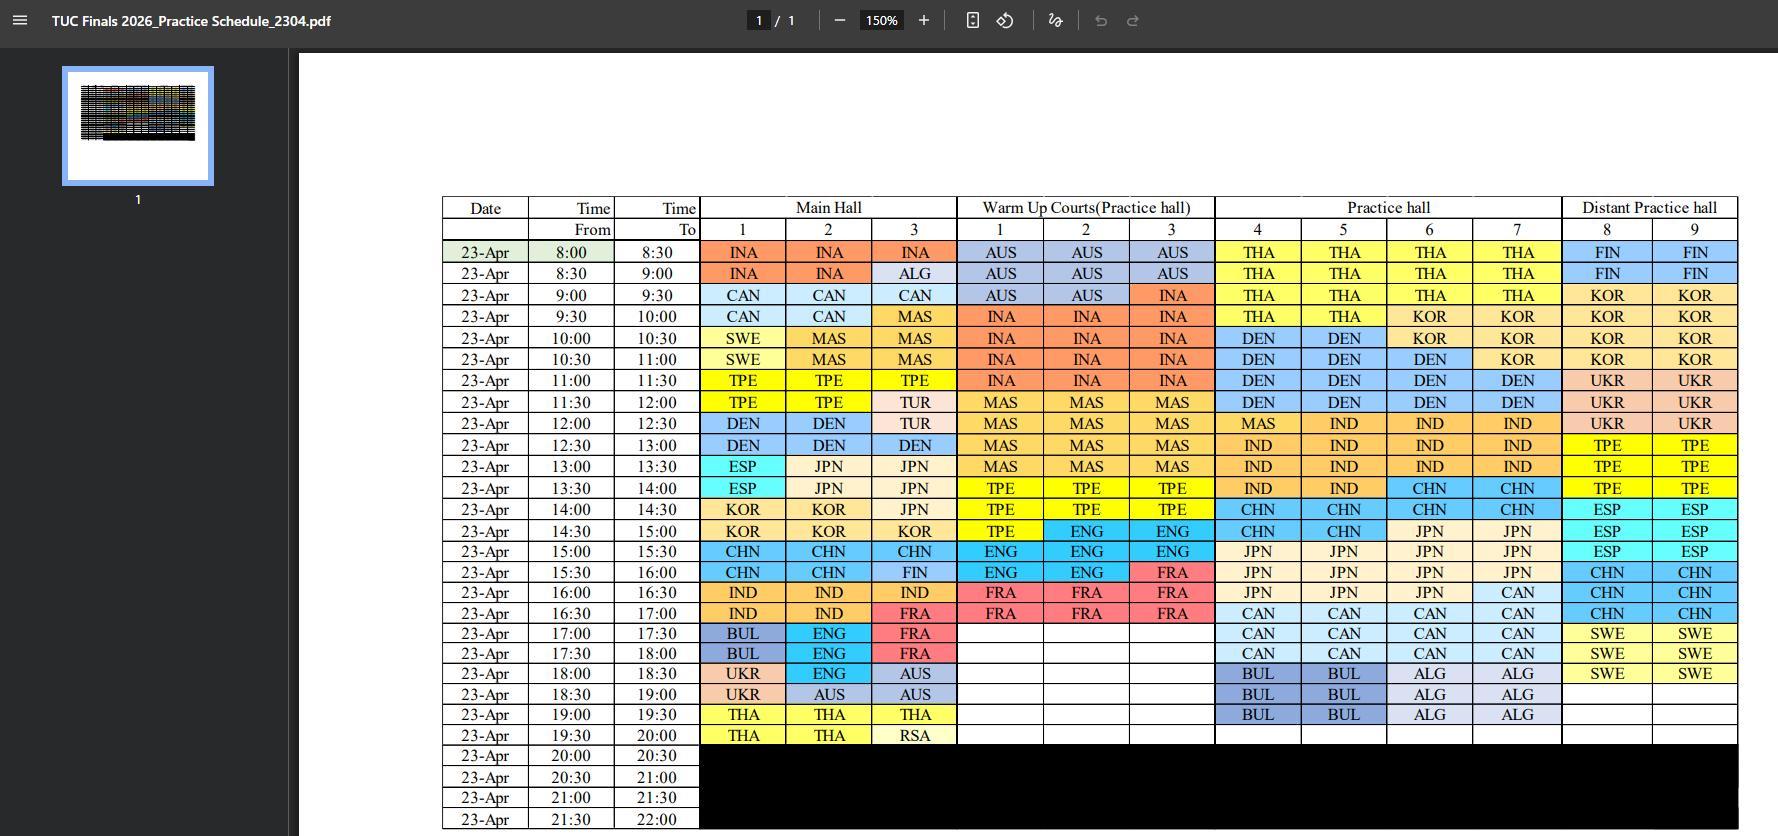This screenshot has width=1778, height=836.
Task: Click court number "7" column header
Action: coord(1516,230)
